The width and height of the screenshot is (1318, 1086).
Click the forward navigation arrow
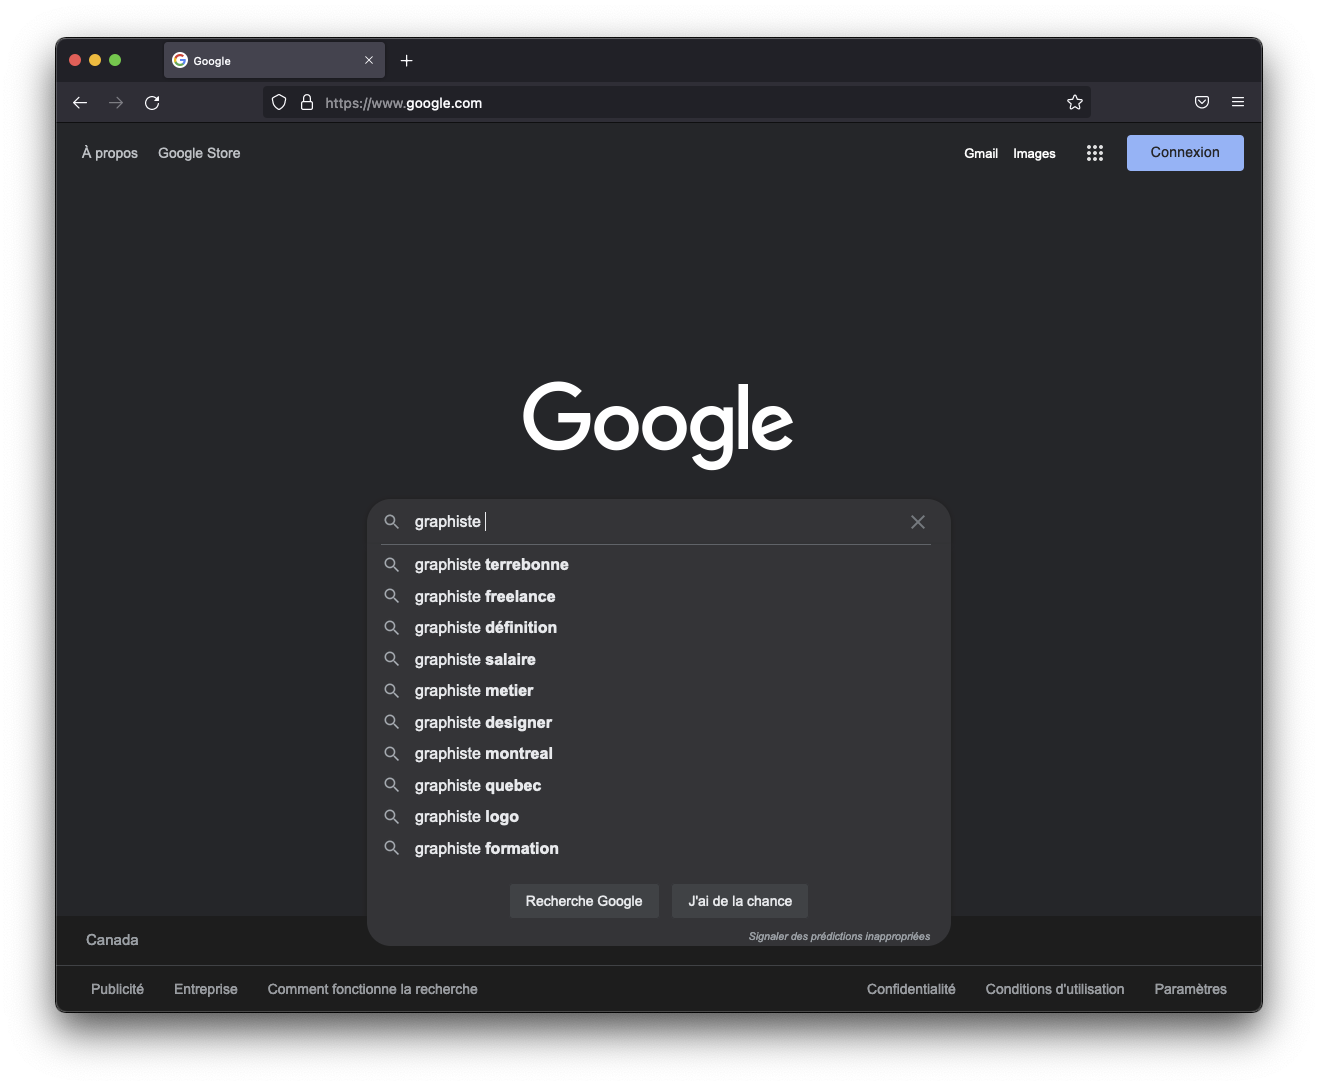click(x=116, y=103)
